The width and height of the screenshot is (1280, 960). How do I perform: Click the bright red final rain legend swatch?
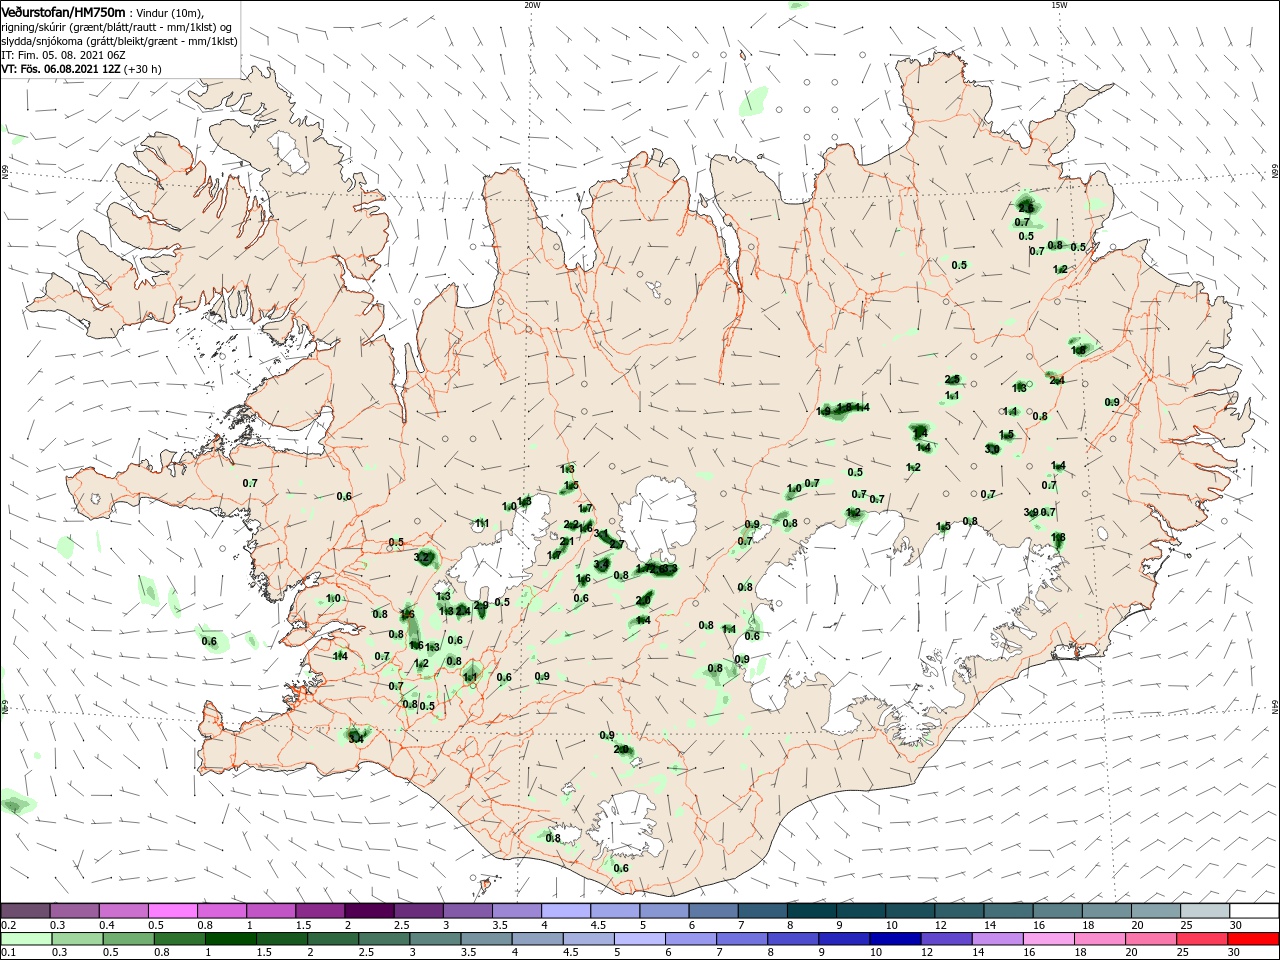click(x=1253, y=939)
